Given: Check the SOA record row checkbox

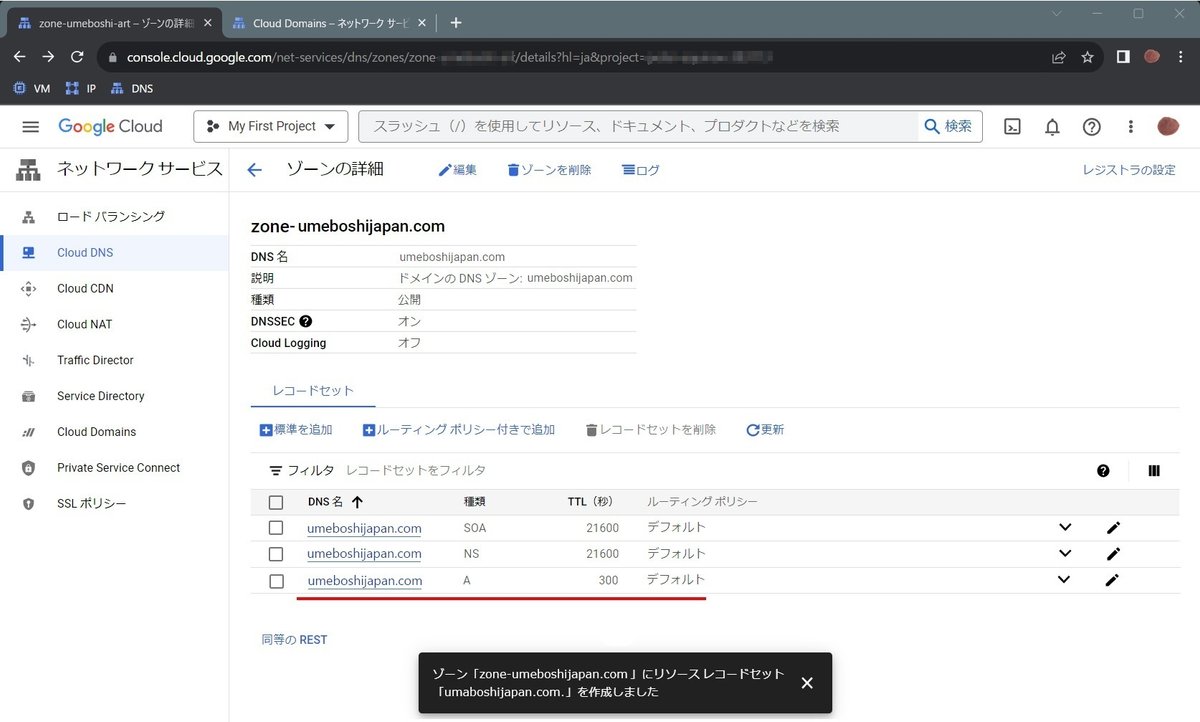Looking at the screenshot, I should click(x=276, y=528).
